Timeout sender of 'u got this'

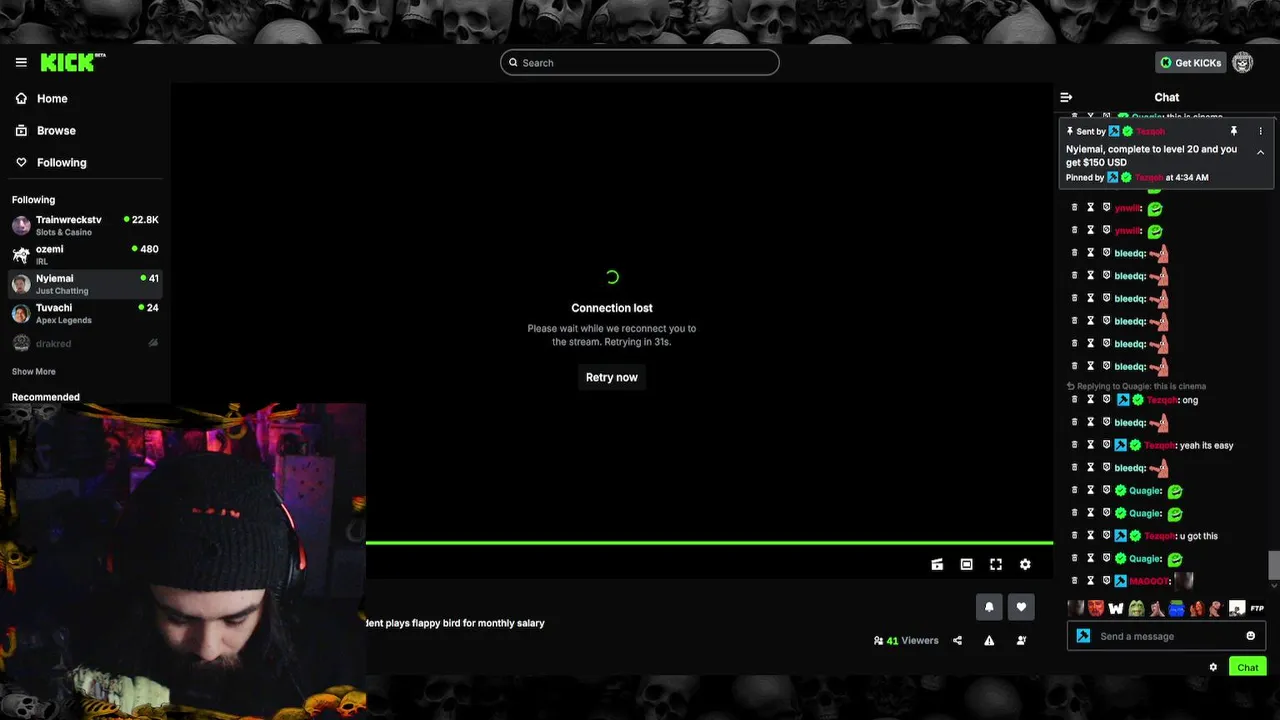coord(1091,535)
